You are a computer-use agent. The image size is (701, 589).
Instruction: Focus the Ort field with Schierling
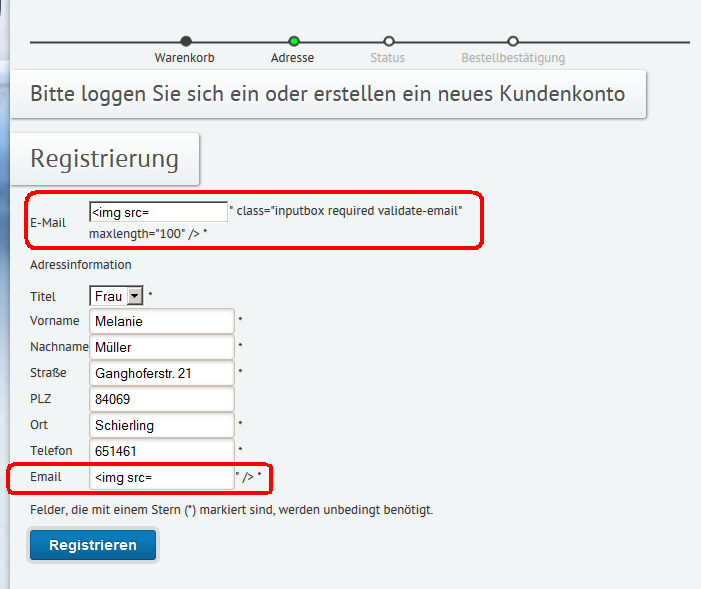[x=162, y=425]
